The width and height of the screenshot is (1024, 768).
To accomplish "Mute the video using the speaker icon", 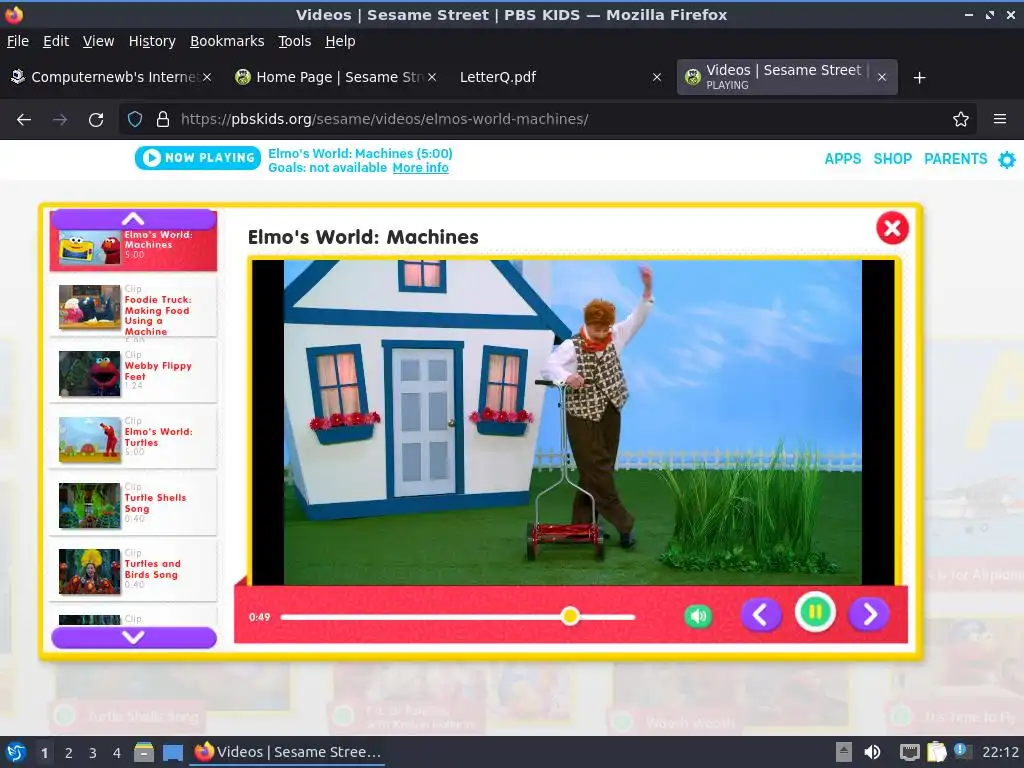I will [697, 616].
